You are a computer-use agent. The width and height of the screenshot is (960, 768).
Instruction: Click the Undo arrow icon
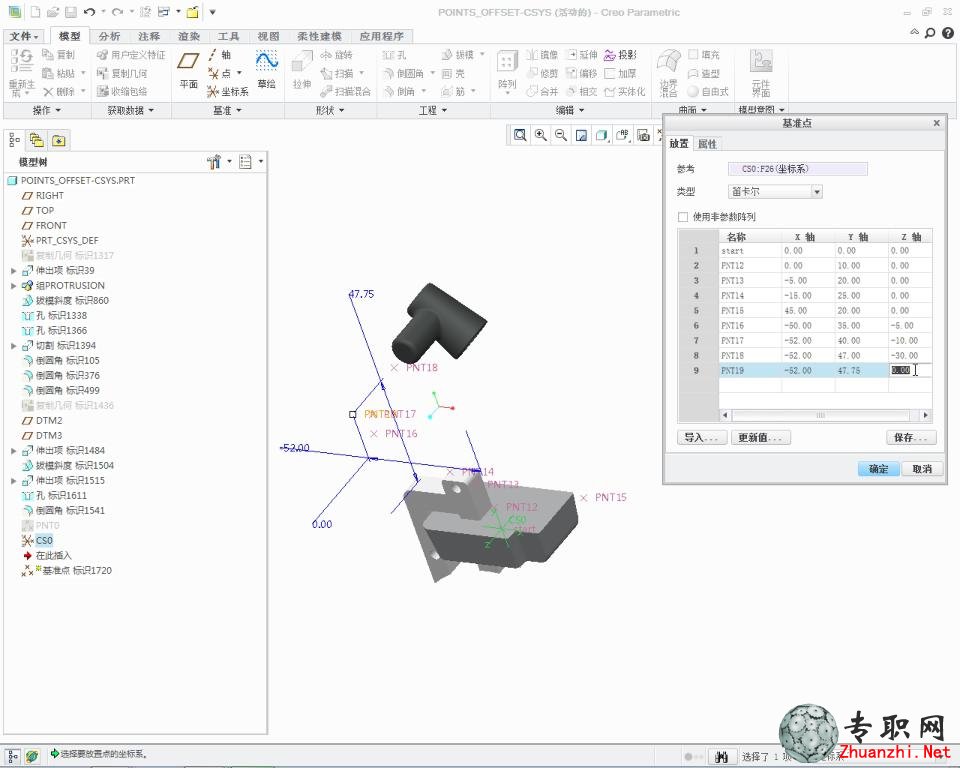click(89, 12)
